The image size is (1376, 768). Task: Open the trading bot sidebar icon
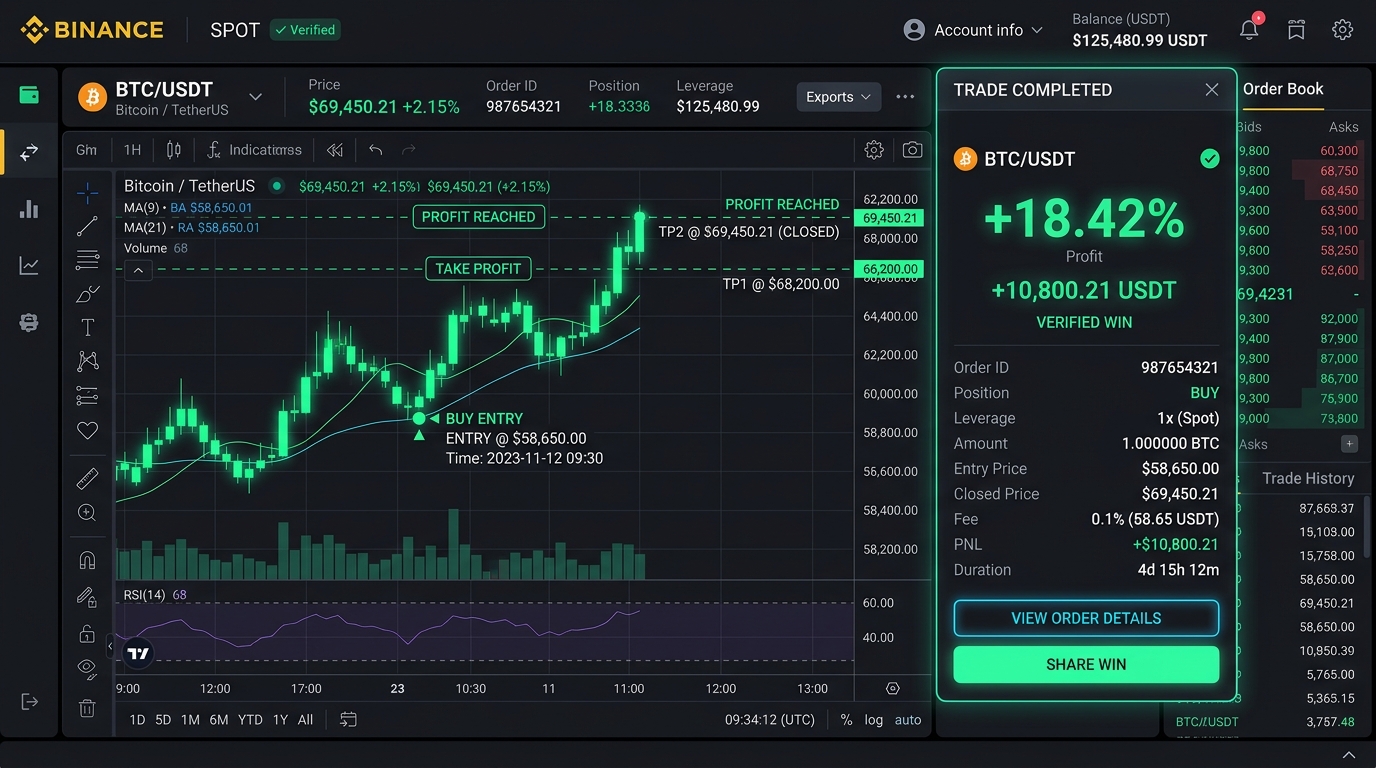click(29, 323)
